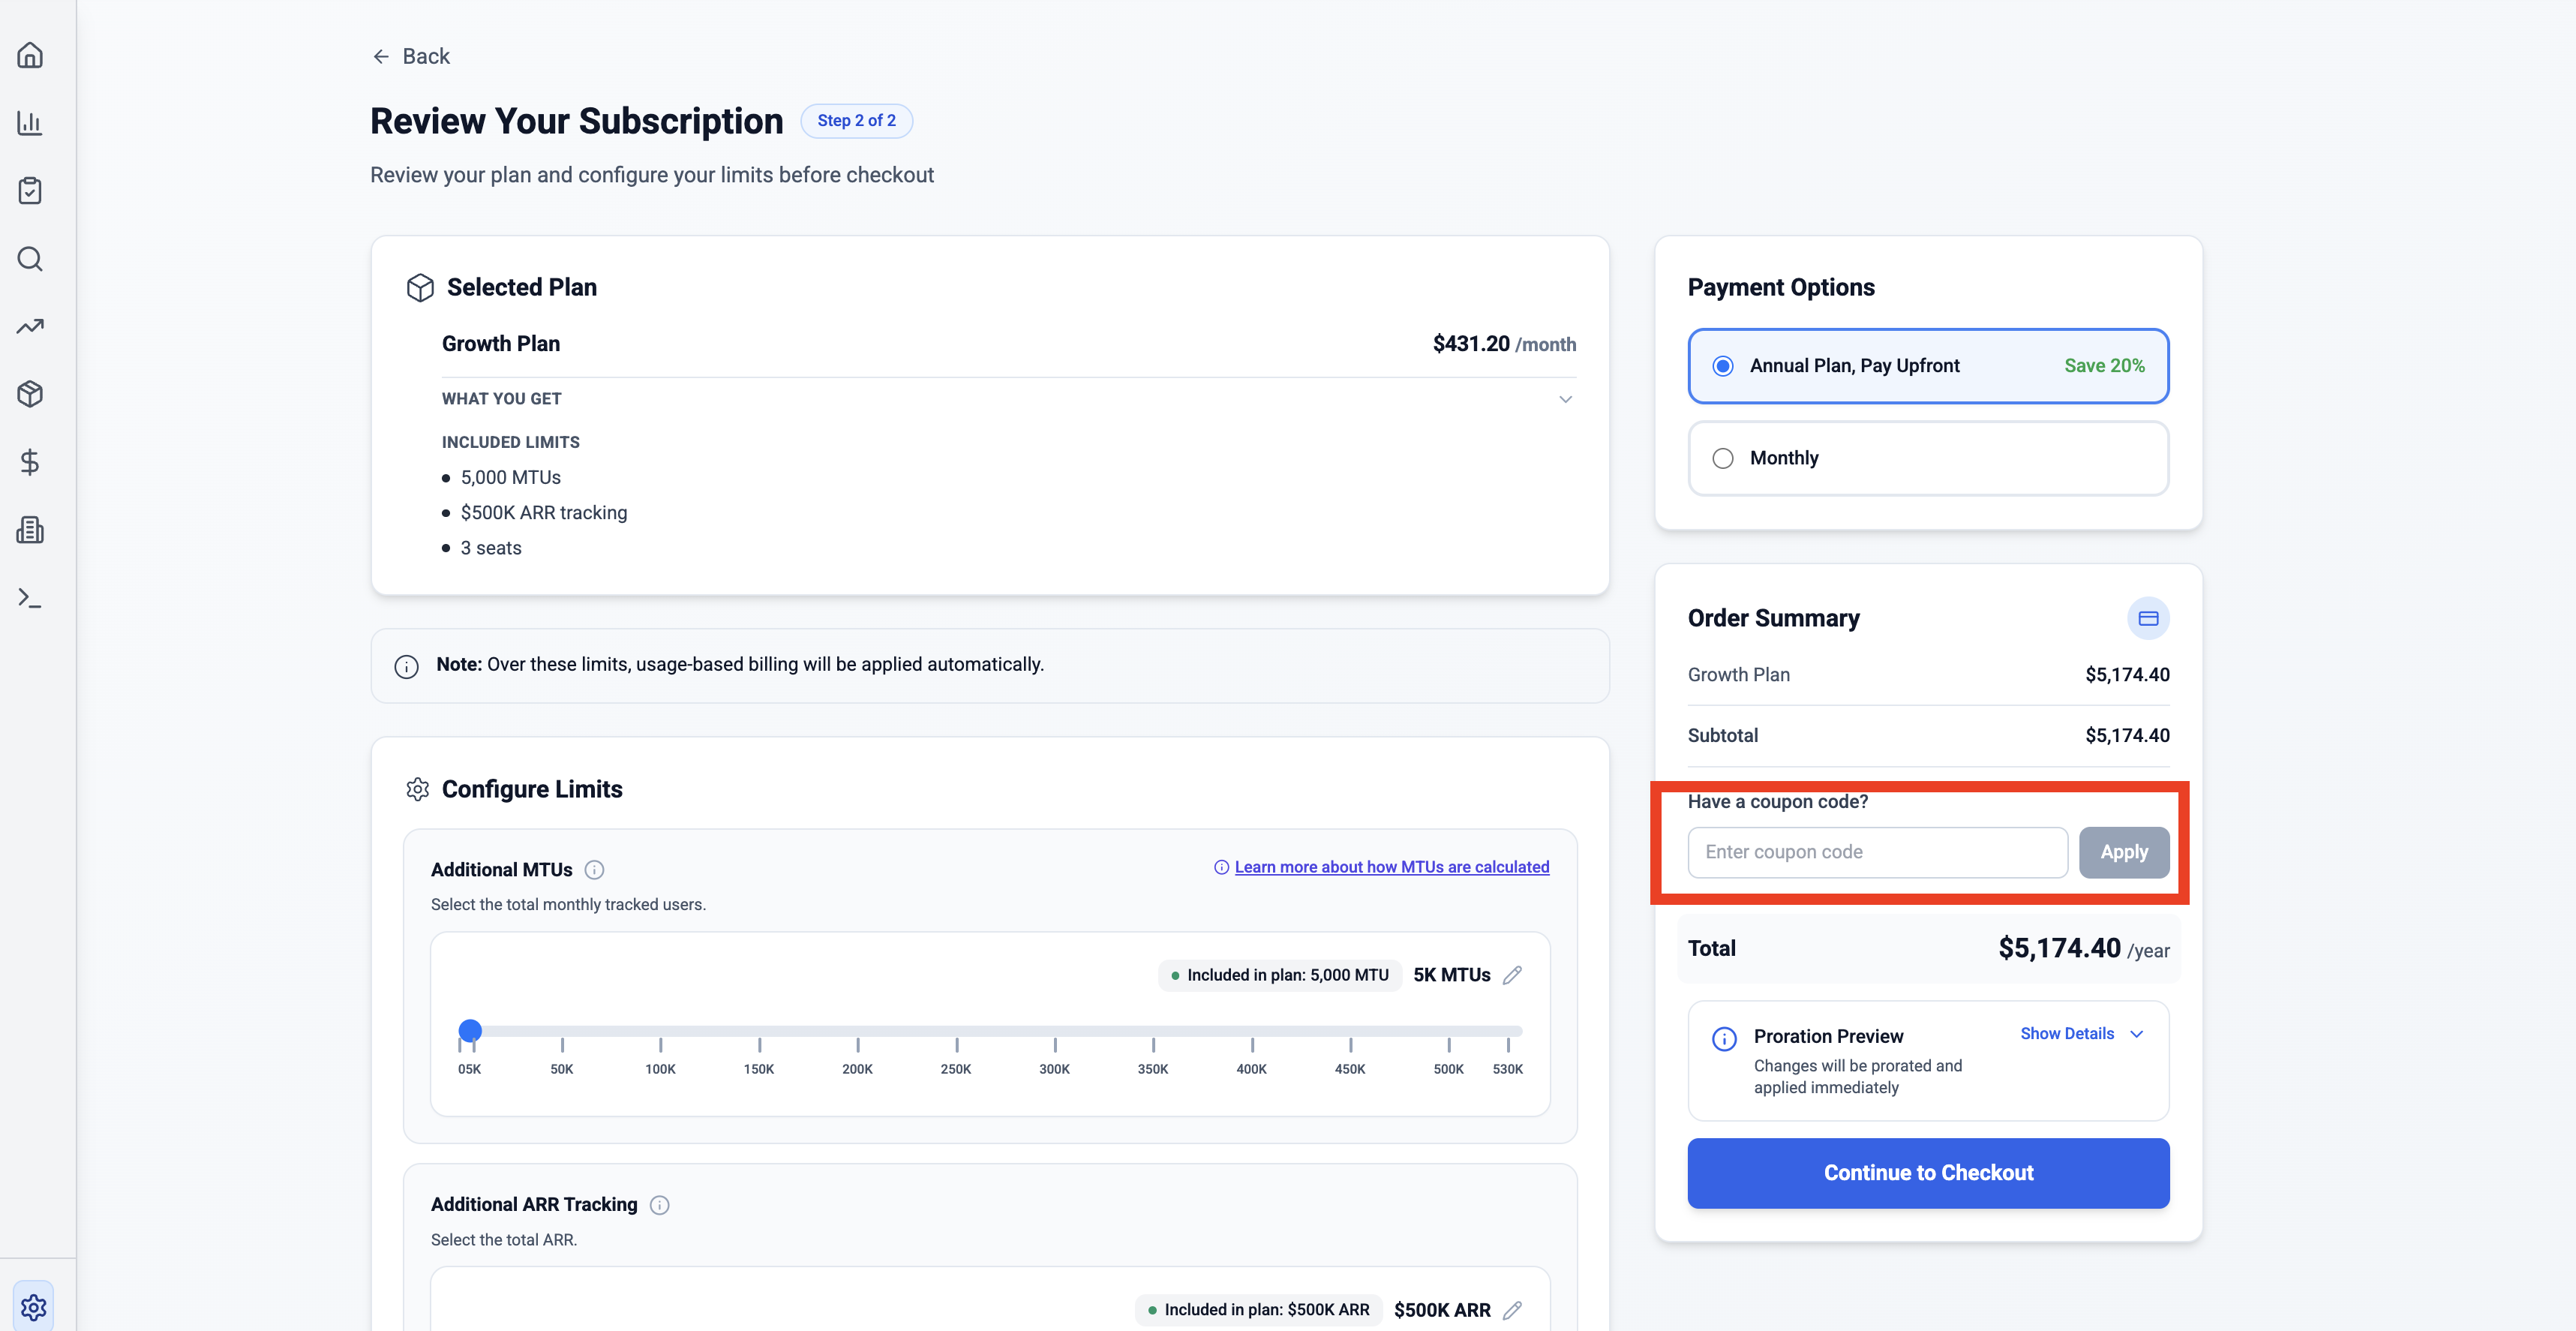This screenshot has width=2576, height=1331.
Task: Edit the 5K MTUs value pencil icon
Action: (x=1512, y=975)
